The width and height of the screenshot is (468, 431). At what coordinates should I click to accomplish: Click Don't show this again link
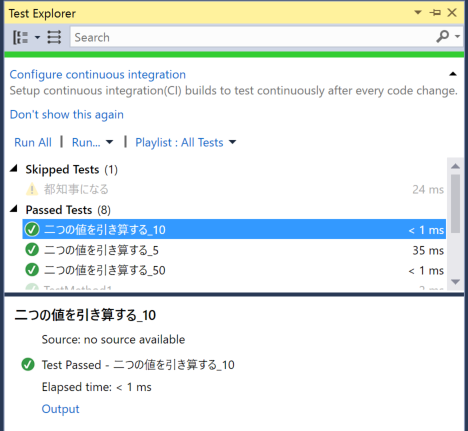point(67,115)
